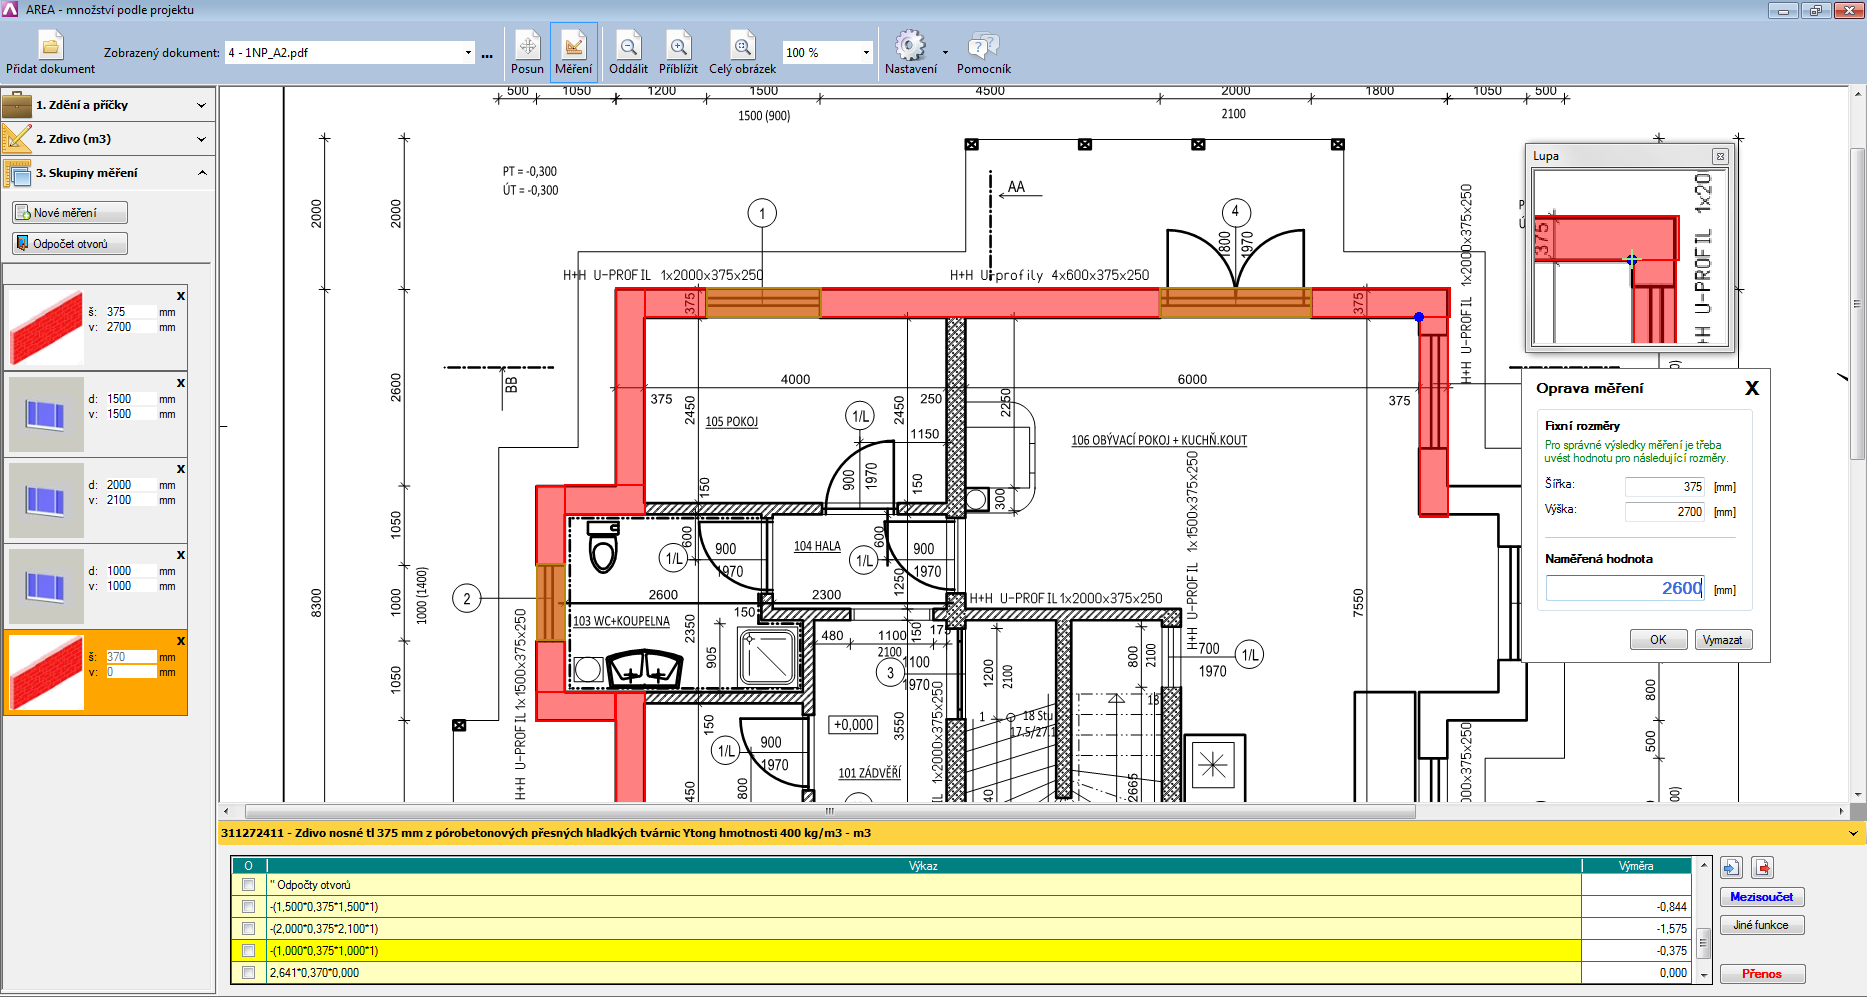
Task: Click the horizontal scrollbar below the drawing
Action: 830,812
